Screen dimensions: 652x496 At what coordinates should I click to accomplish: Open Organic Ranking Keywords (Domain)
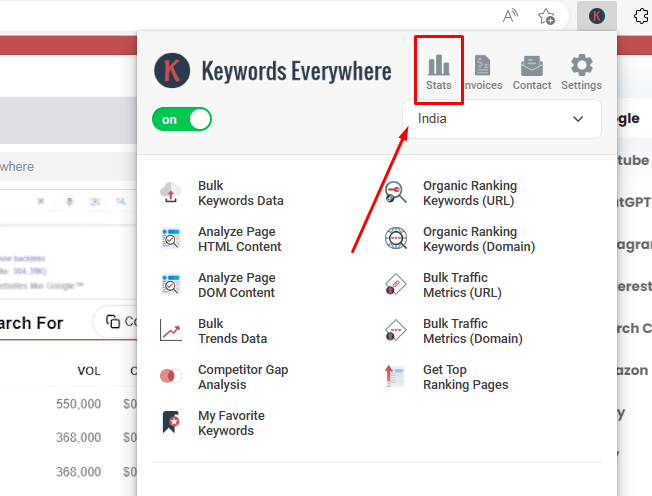click(479, 239)
